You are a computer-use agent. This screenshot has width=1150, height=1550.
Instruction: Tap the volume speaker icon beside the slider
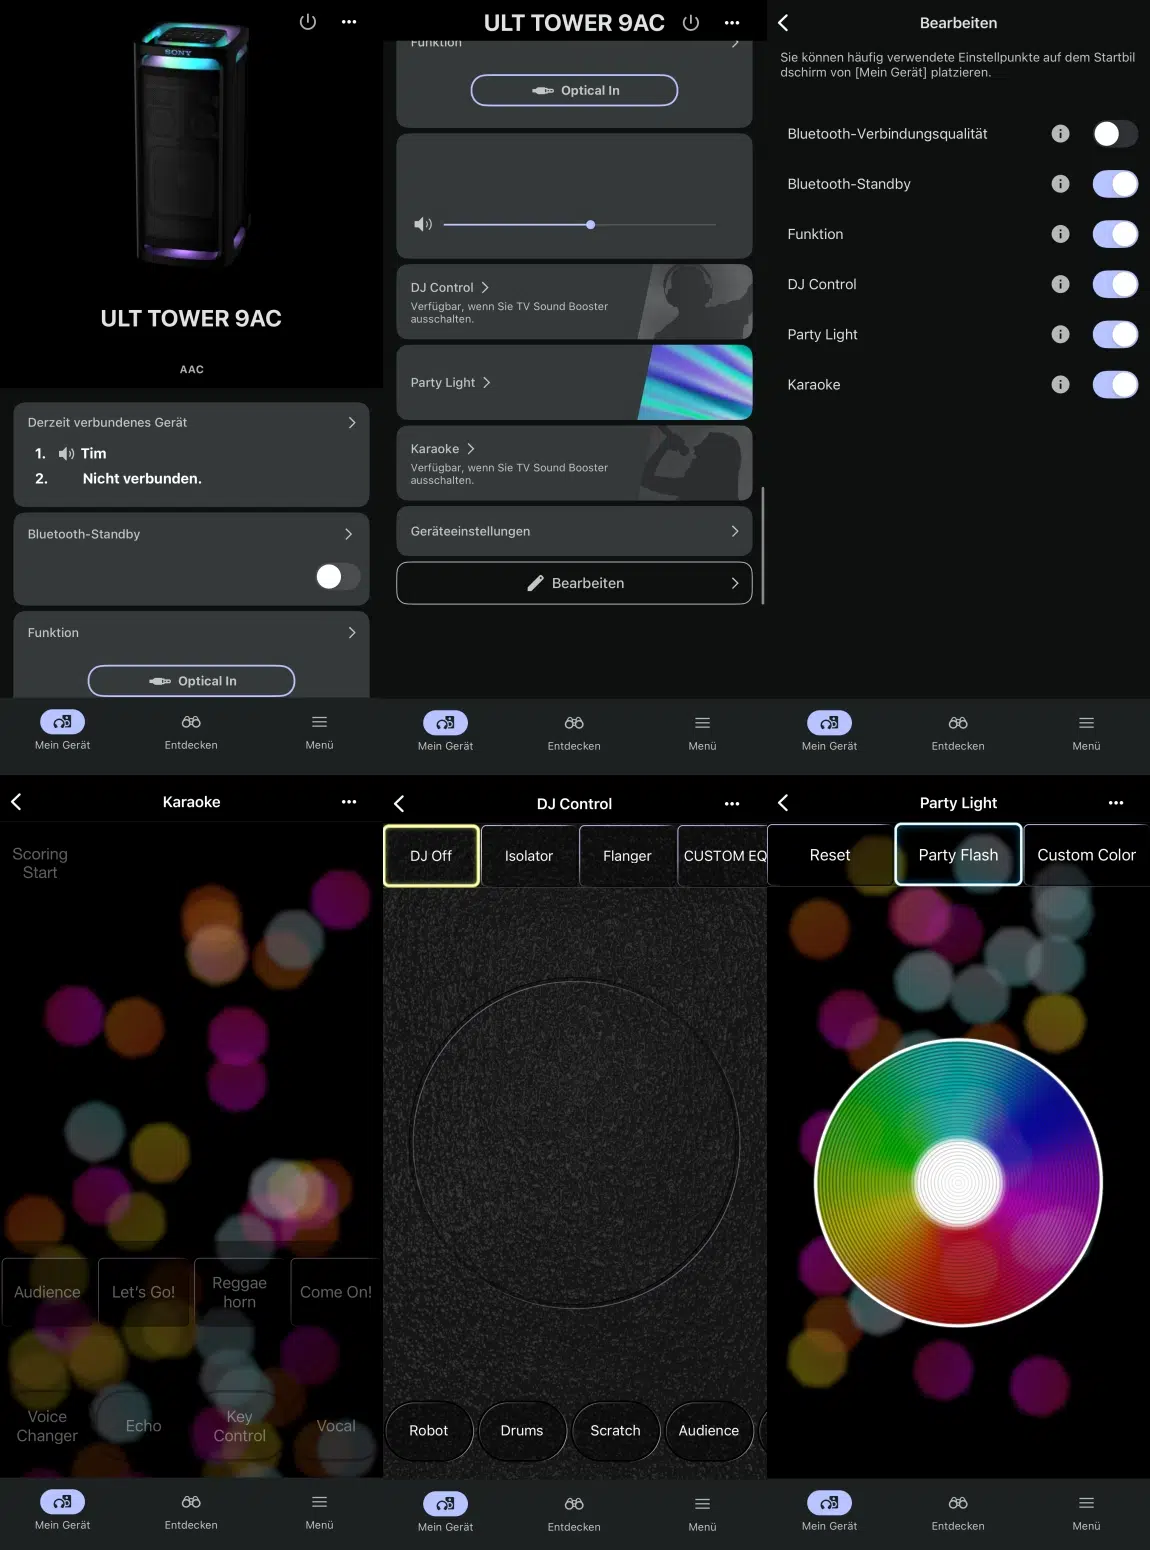pos(423,225)
